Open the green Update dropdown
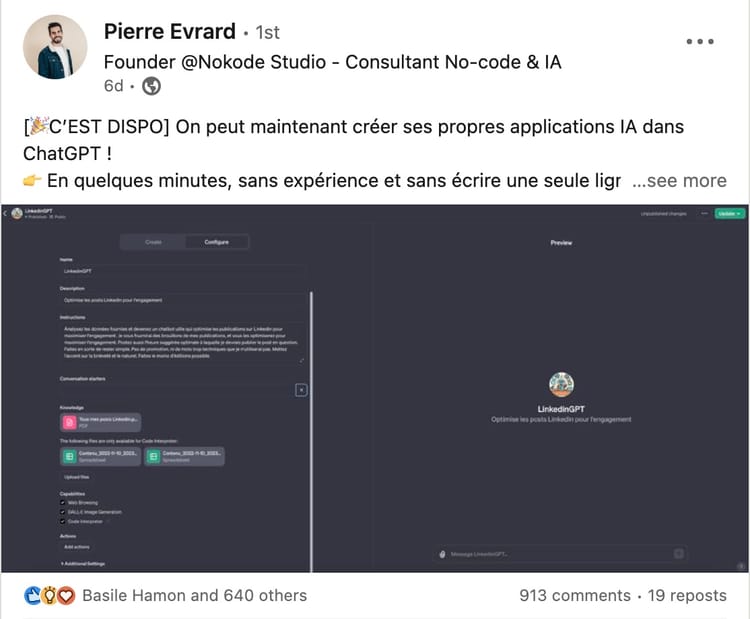 731,214
